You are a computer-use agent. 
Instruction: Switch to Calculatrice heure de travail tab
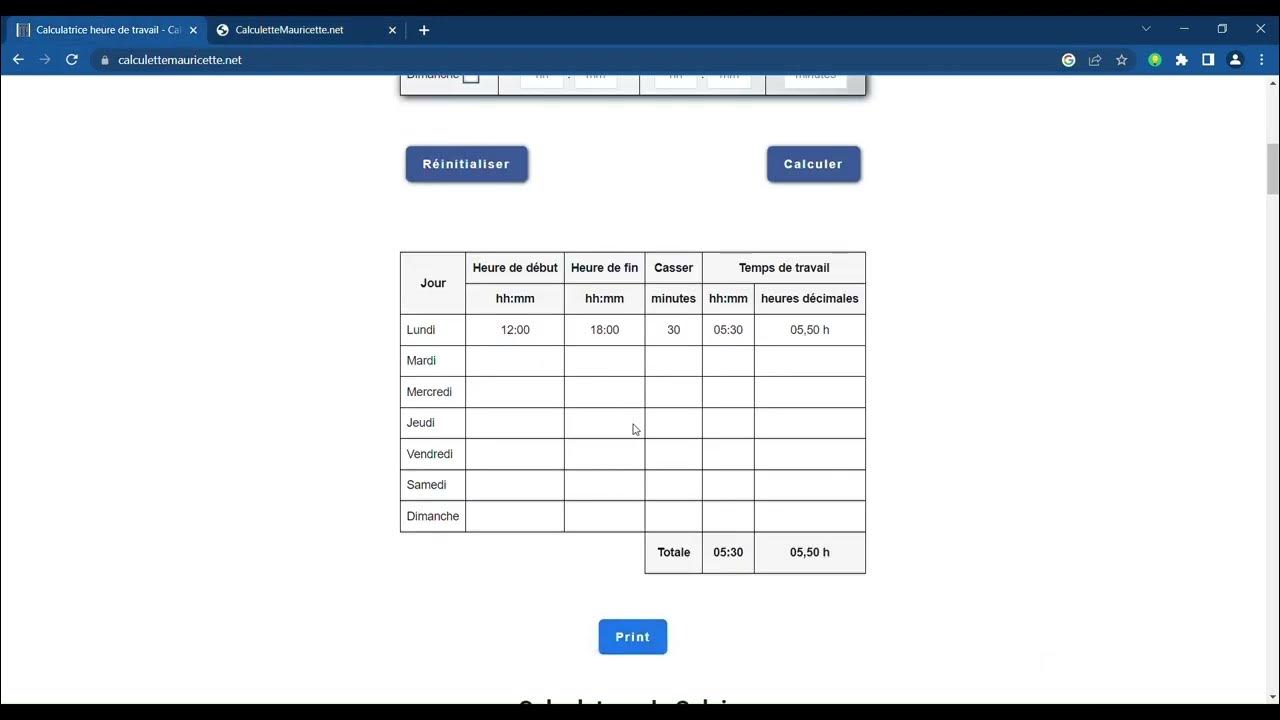click(106, 30)
